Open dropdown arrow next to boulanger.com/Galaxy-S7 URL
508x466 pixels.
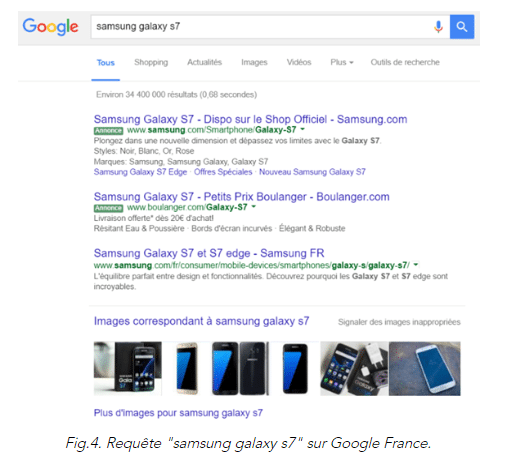(x=254, y=207)
